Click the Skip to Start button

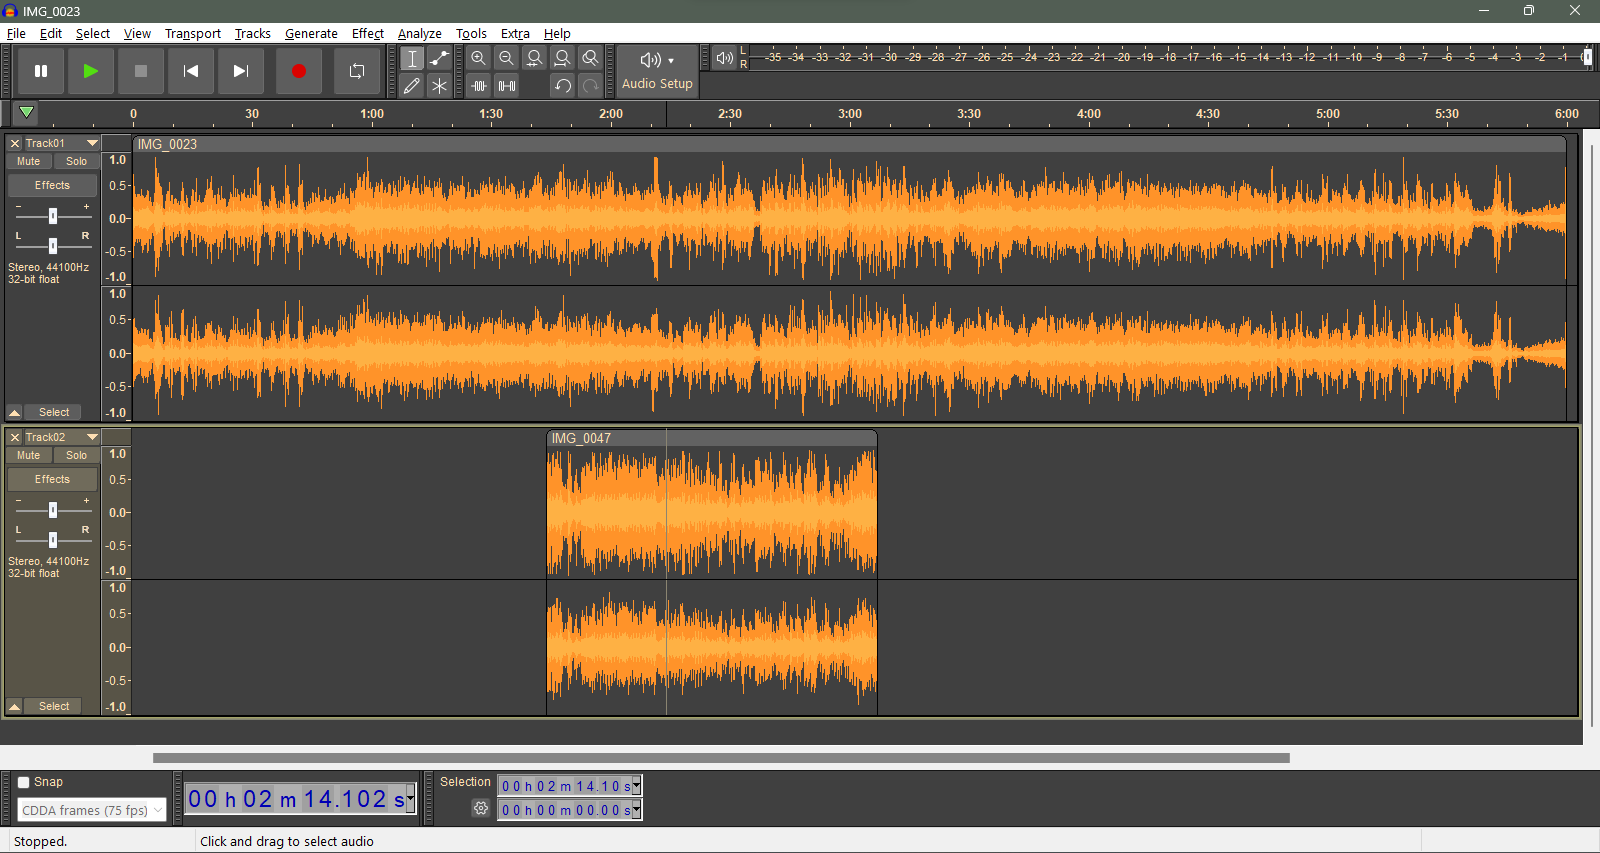pyautogui.click(x=190, y=71)
